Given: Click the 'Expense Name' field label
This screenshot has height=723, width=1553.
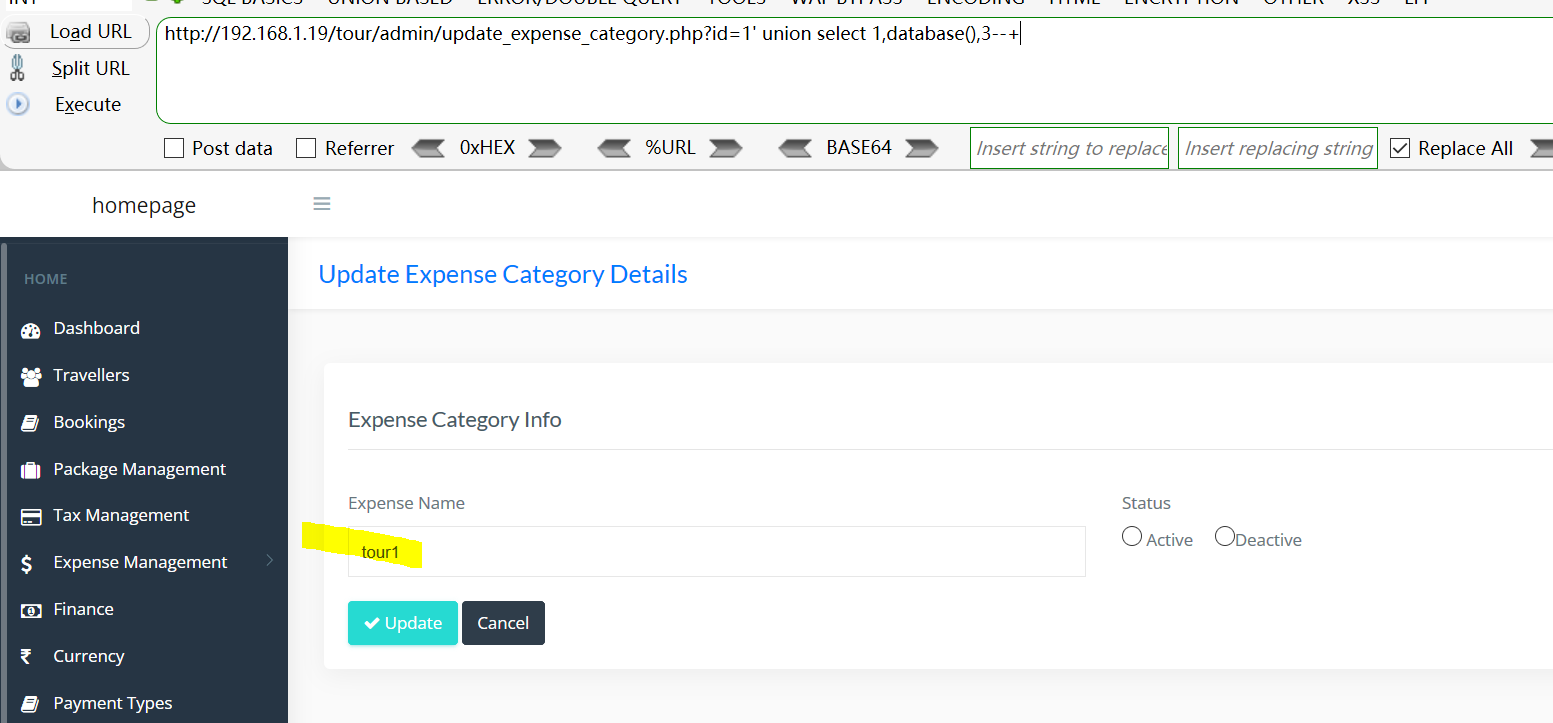Looking at the screenshot, I should click(x=406, y=503).
